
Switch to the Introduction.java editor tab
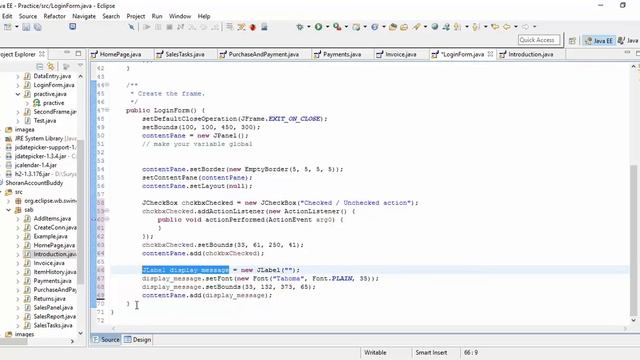531,54
